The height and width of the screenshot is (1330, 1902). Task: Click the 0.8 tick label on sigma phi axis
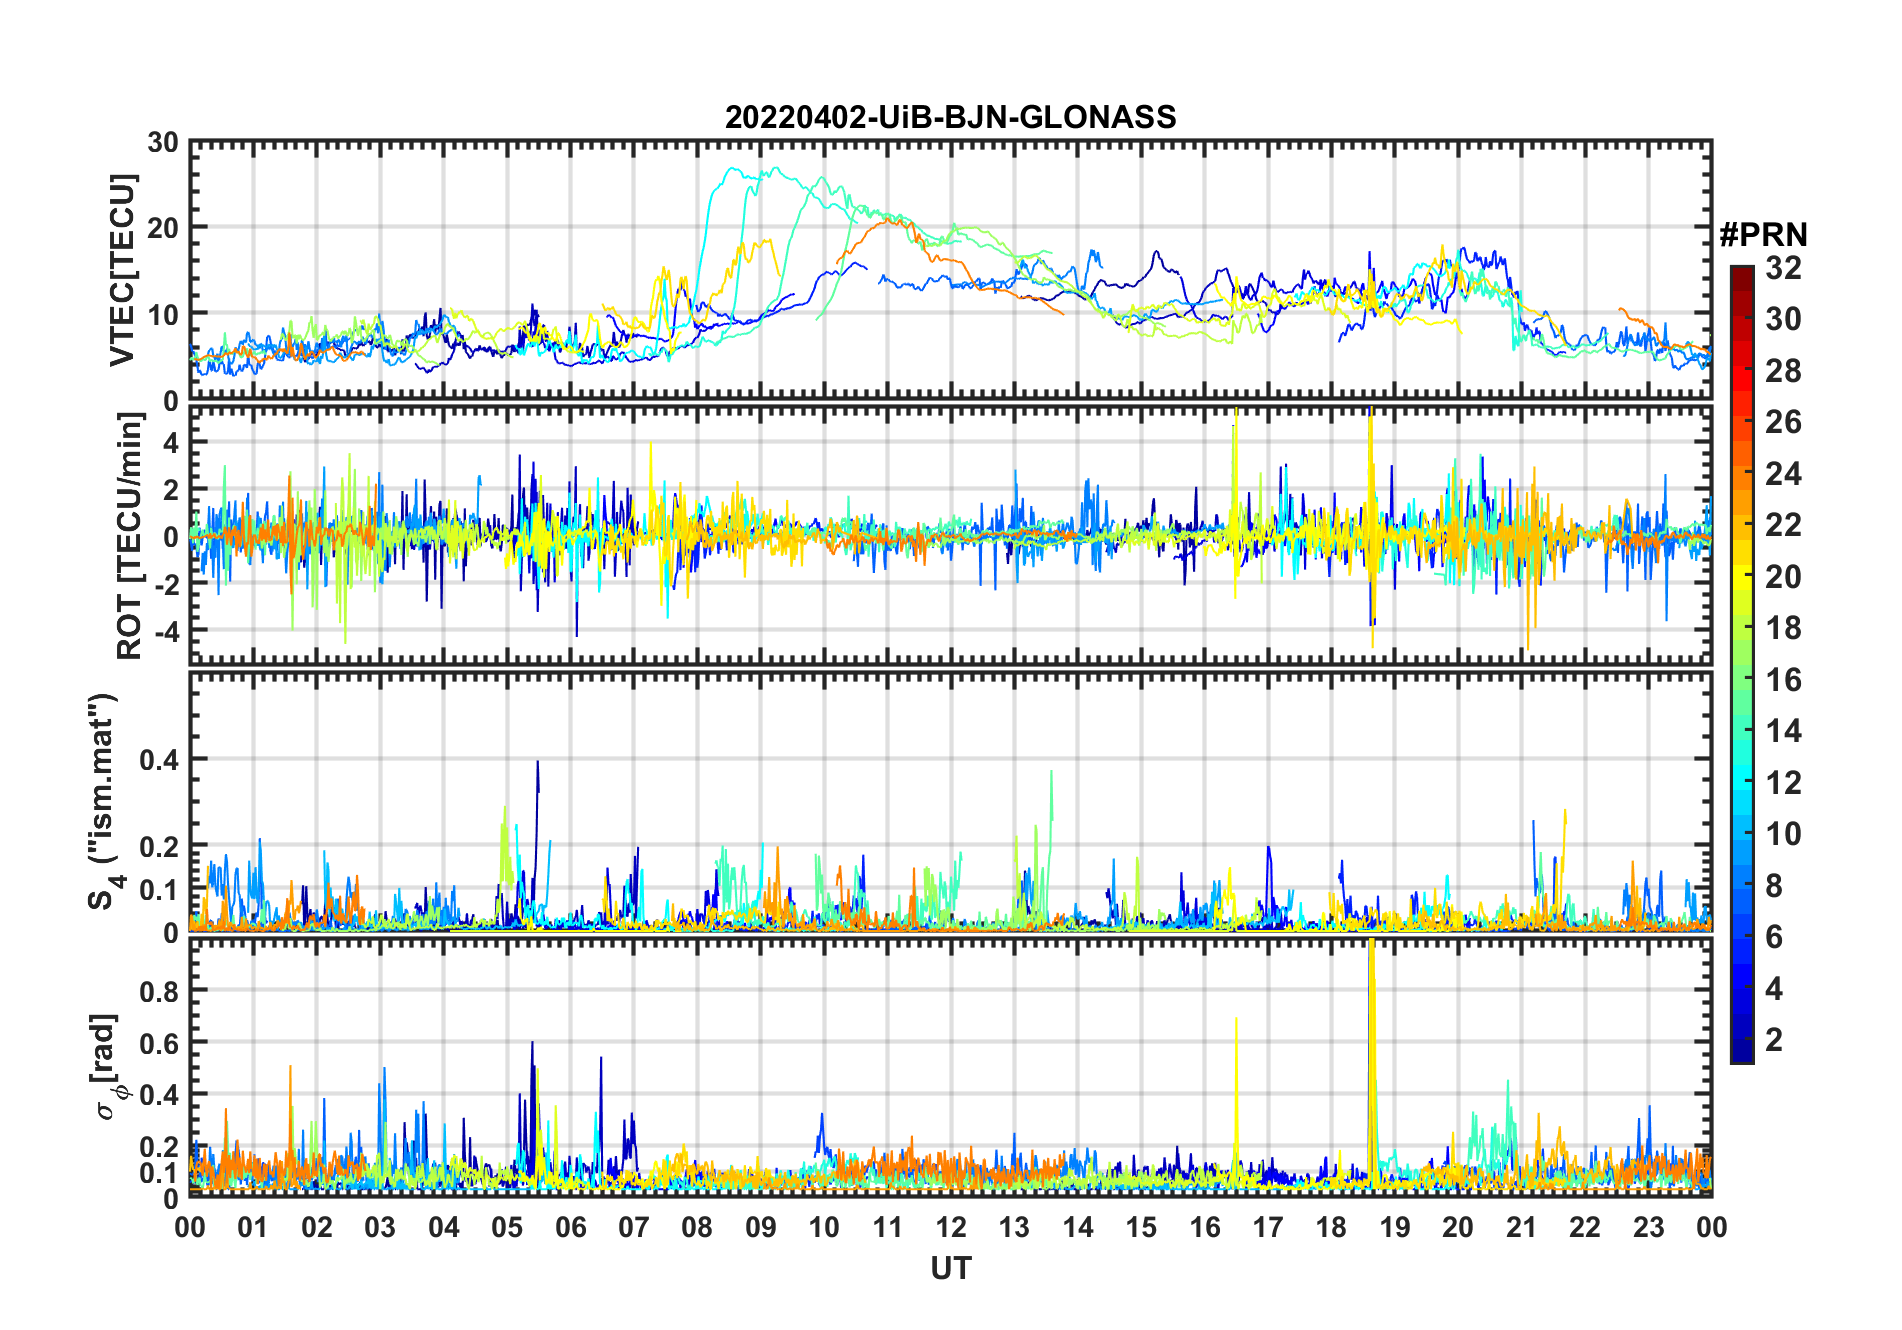pyautogui.click(x=159, y=991)
